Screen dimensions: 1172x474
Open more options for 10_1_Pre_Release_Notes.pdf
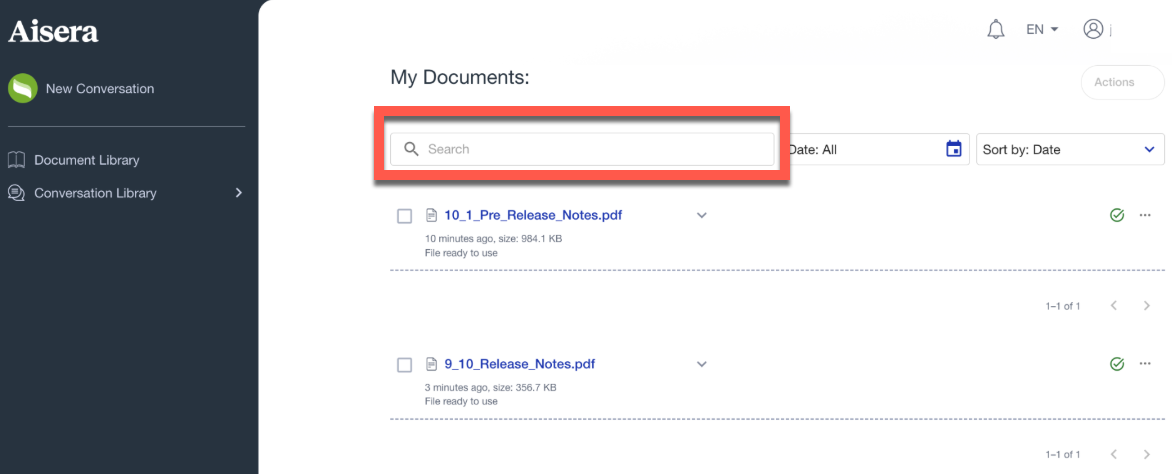[1146, 215]
